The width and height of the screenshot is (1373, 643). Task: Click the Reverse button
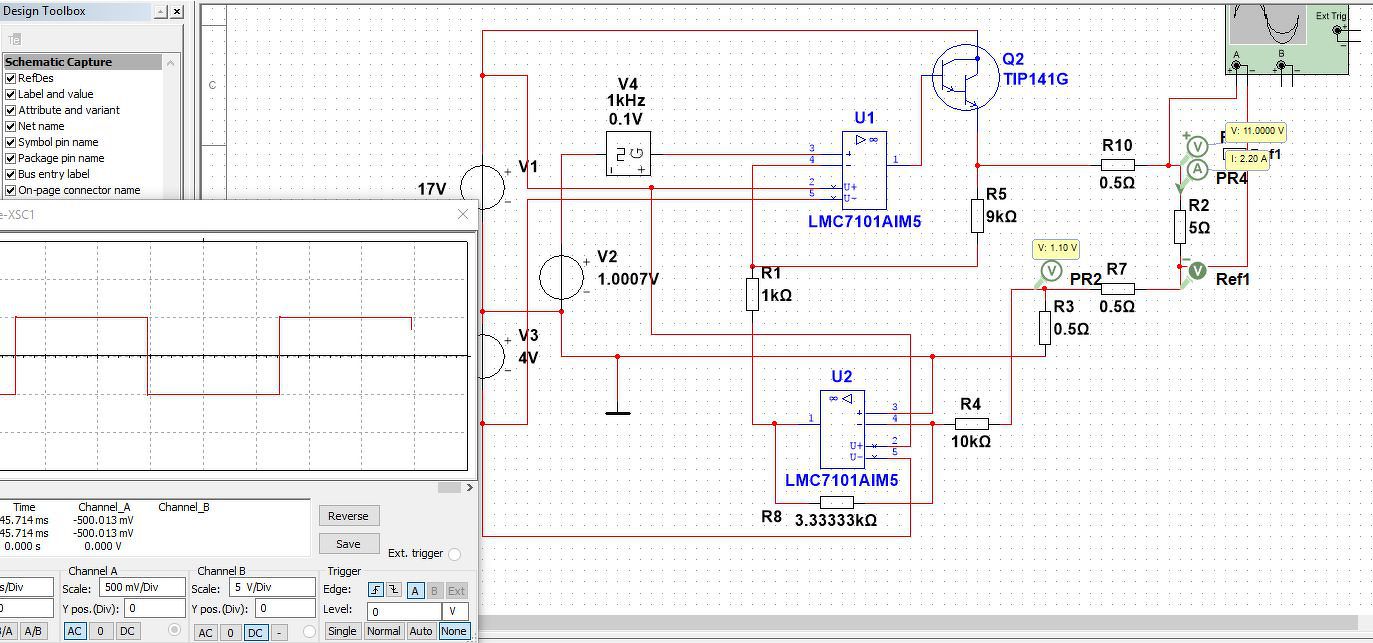348,516
